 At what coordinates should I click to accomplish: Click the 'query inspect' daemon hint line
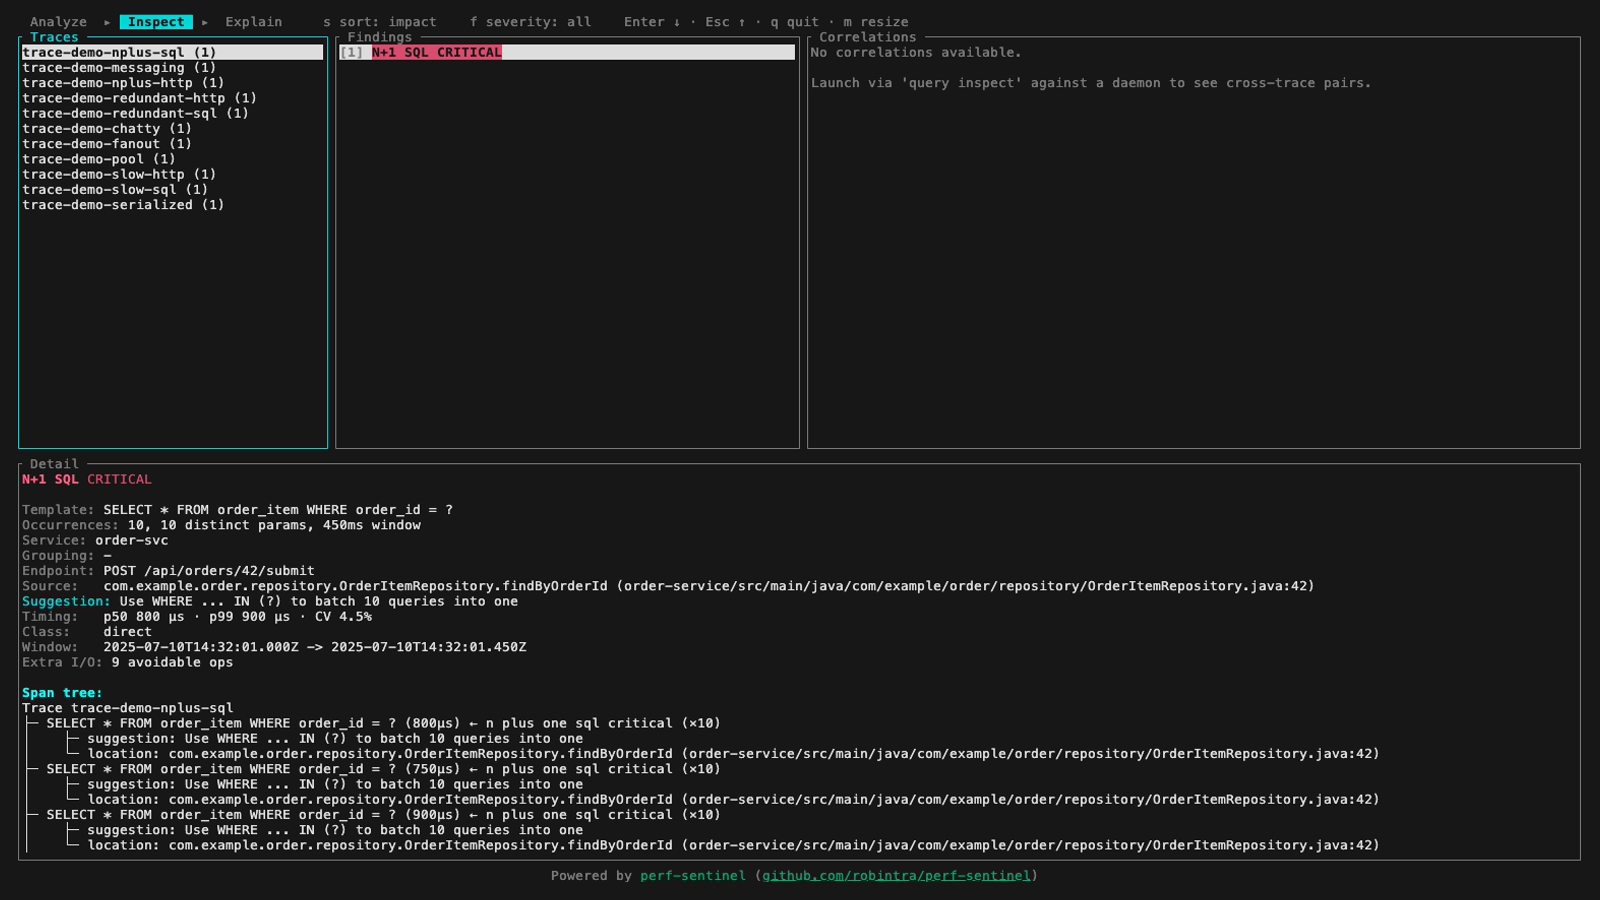coord(1091,83)
